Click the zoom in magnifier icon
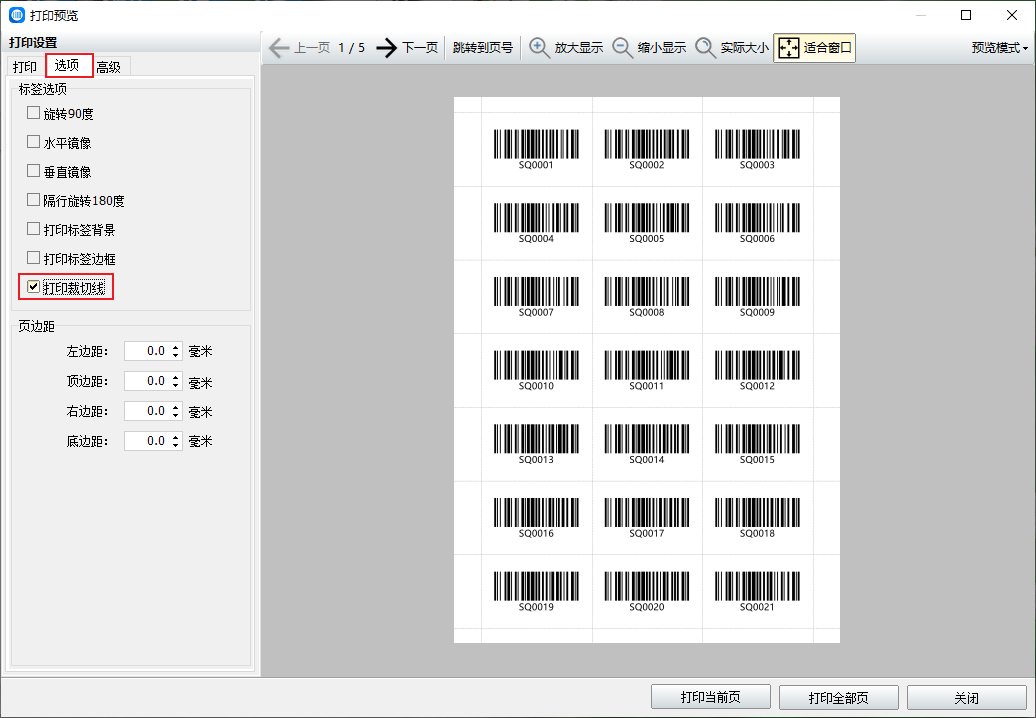Image resolution: width=1036 pixels, height=718 pixels. 539,48
